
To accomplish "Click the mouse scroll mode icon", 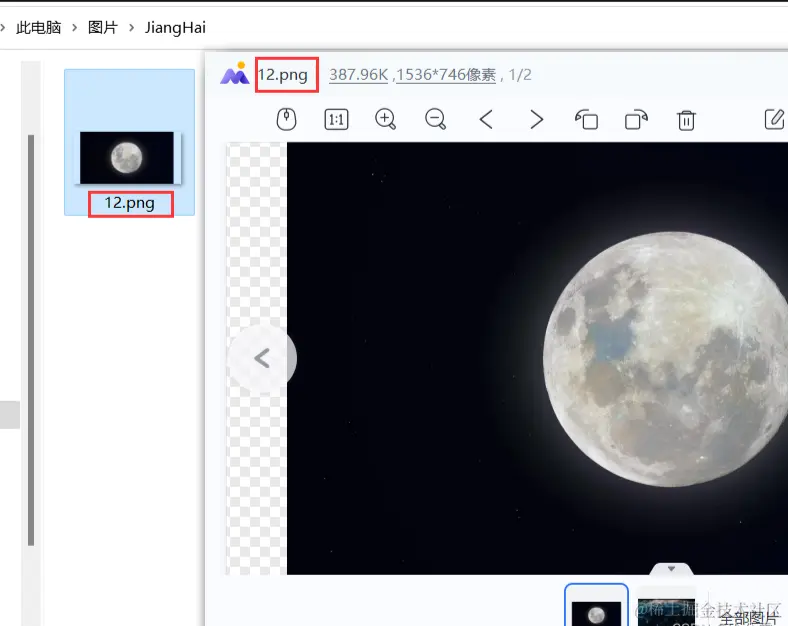I will [x=286, y=120].
